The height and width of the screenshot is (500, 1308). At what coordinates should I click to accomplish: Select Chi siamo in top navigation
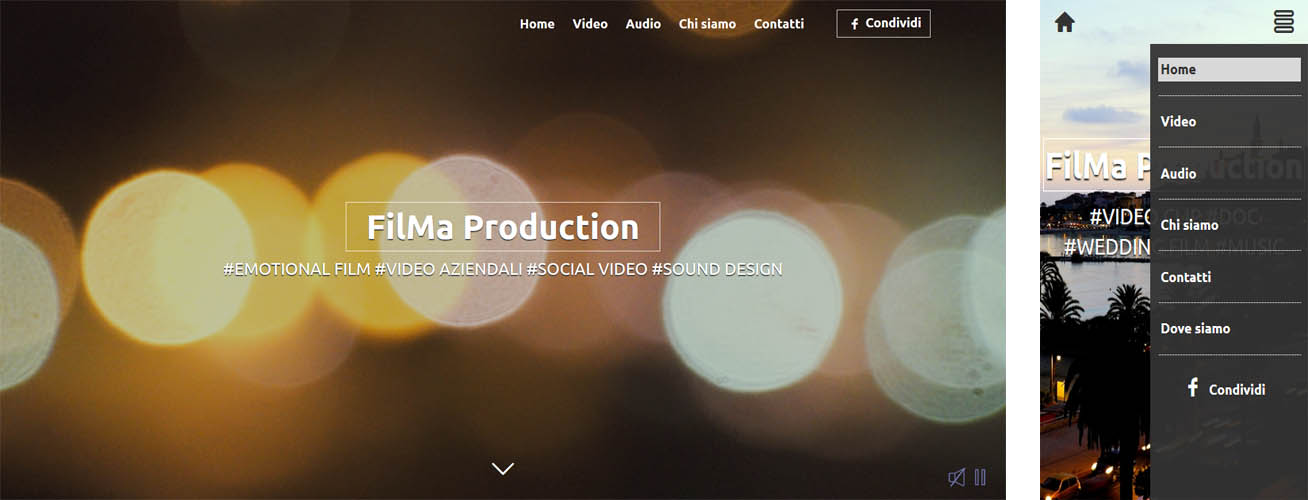707,24
